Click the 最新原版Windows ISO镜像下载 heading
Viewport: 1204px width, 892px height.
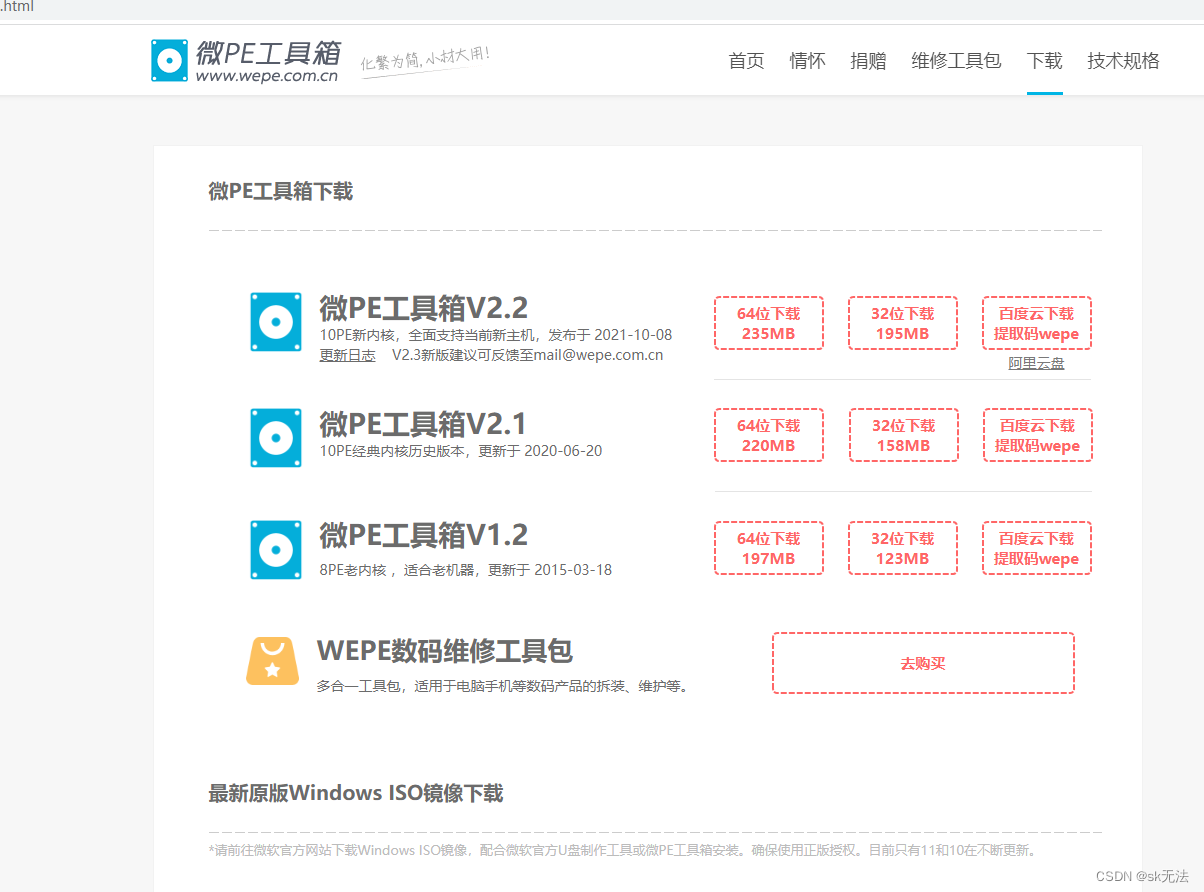(x=355, y=794)
